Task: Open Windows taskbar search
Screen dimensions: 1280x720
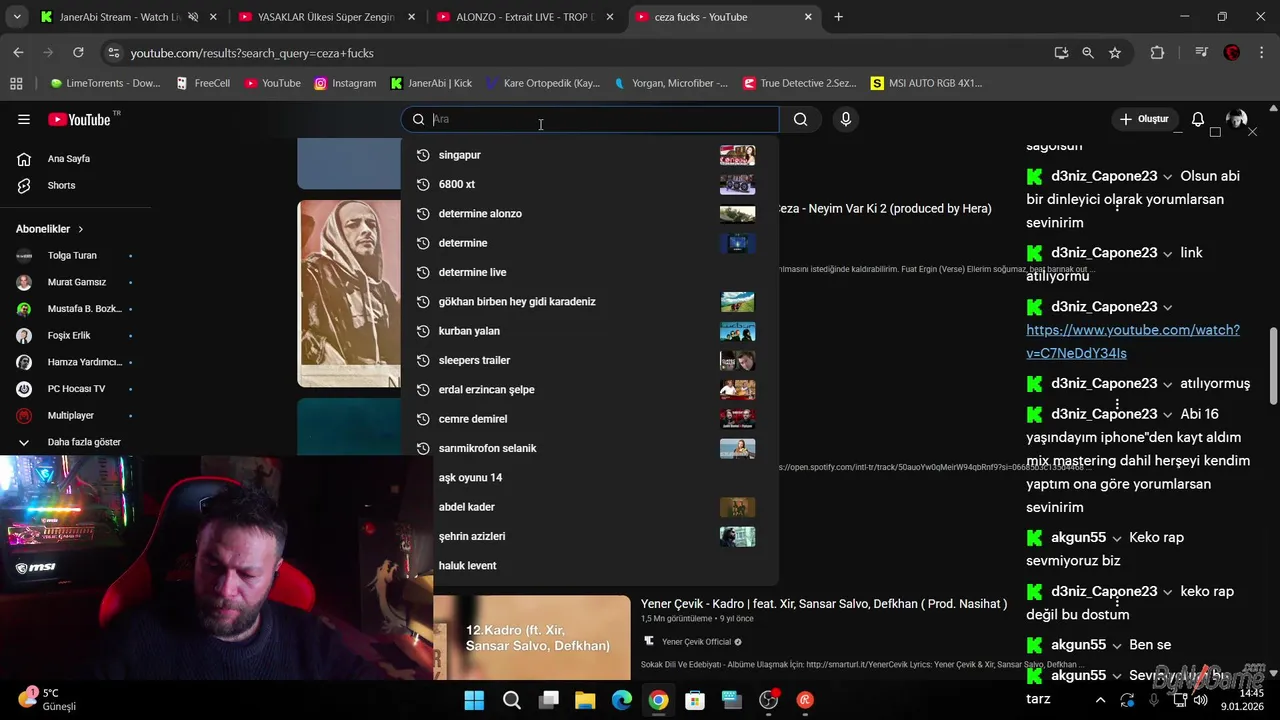Action: pos(511,700)
